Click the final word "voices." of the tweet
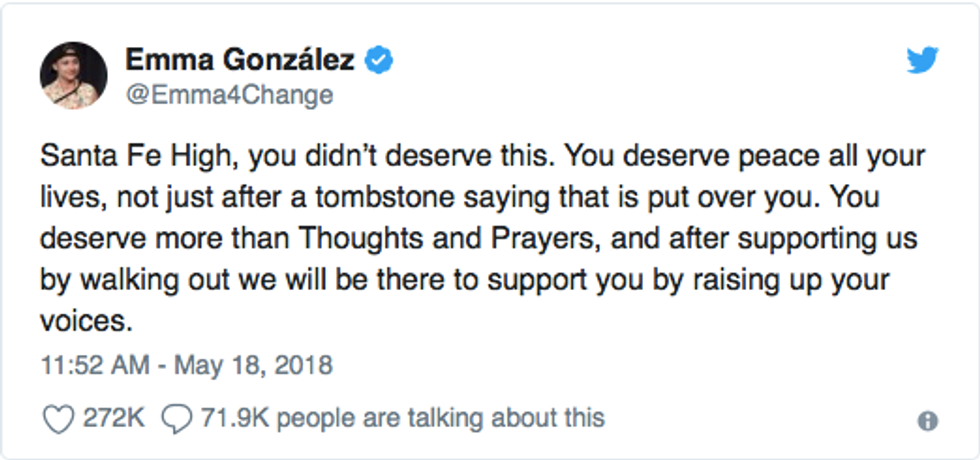Viewport: 980px width, 460px height. pos(86,322)
